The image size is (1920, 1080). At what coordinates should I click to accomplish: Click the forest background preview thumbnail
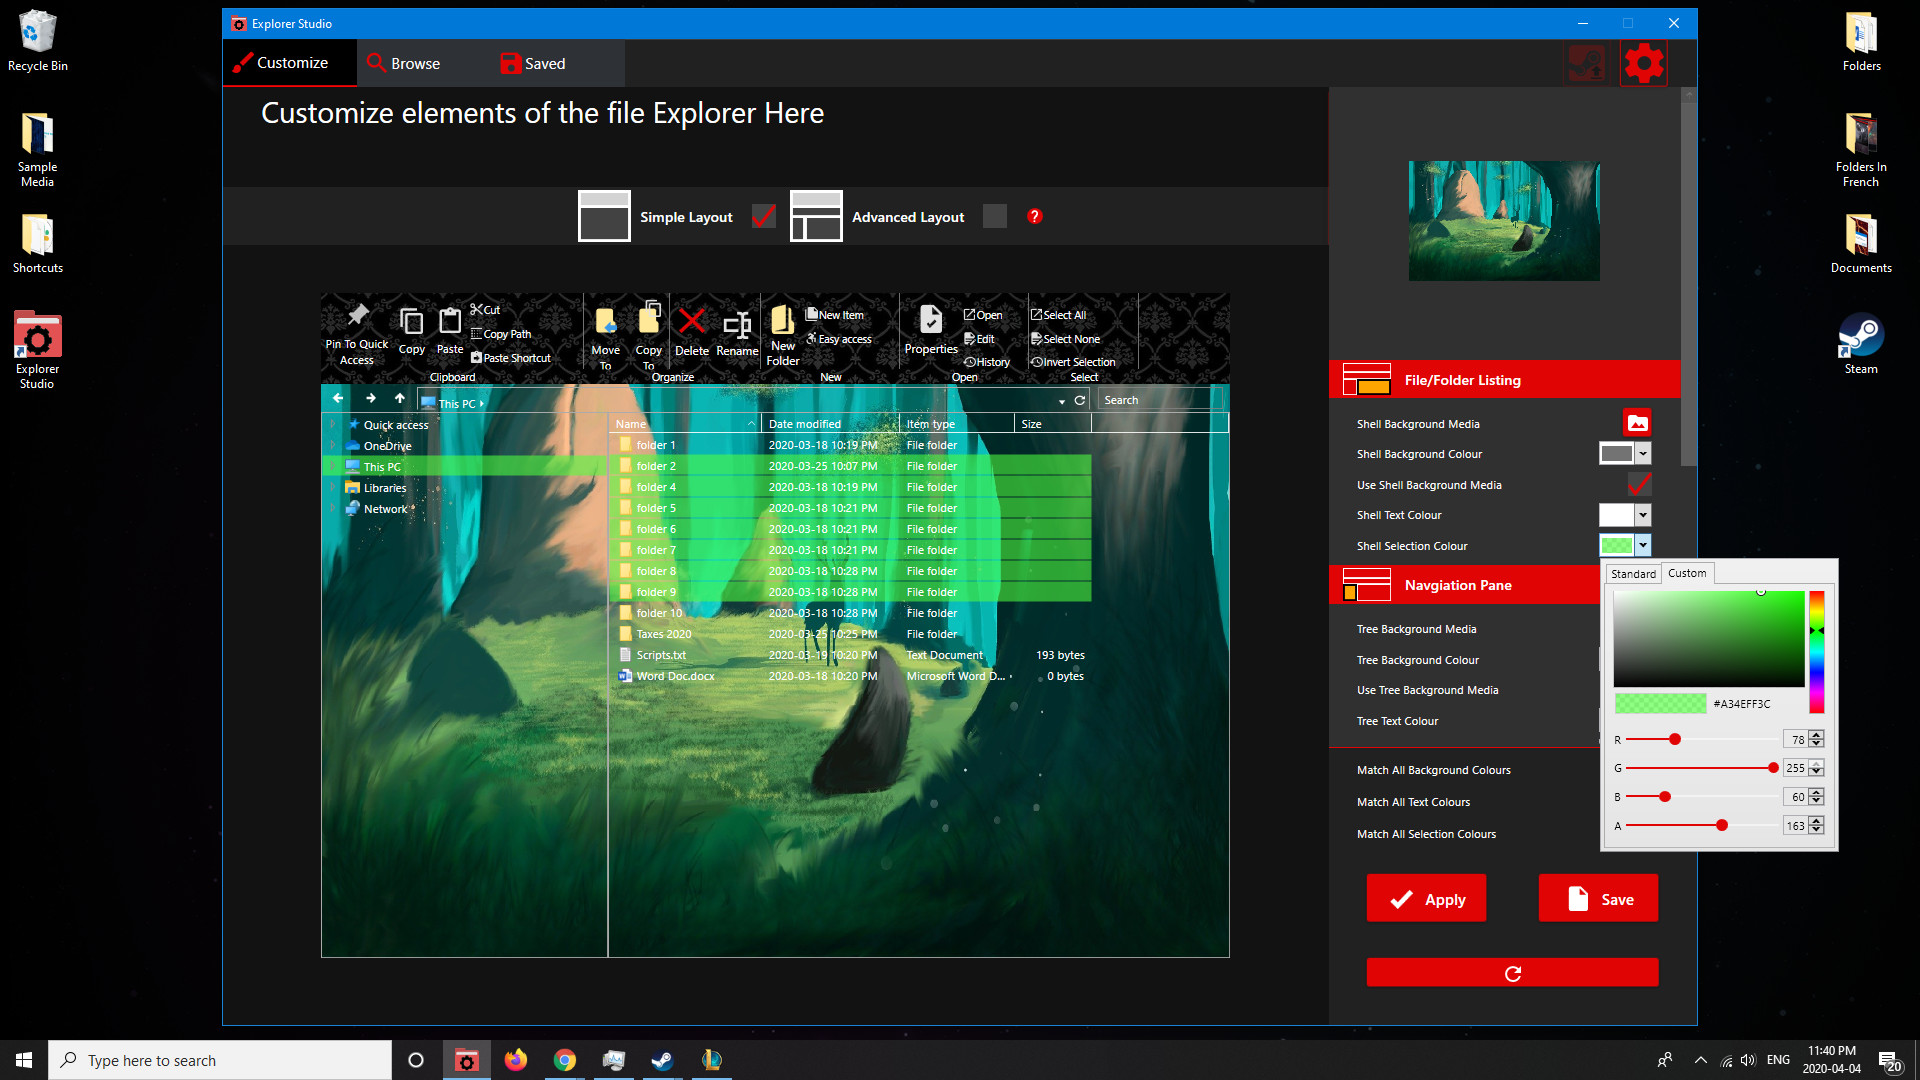coord(1504,221)
